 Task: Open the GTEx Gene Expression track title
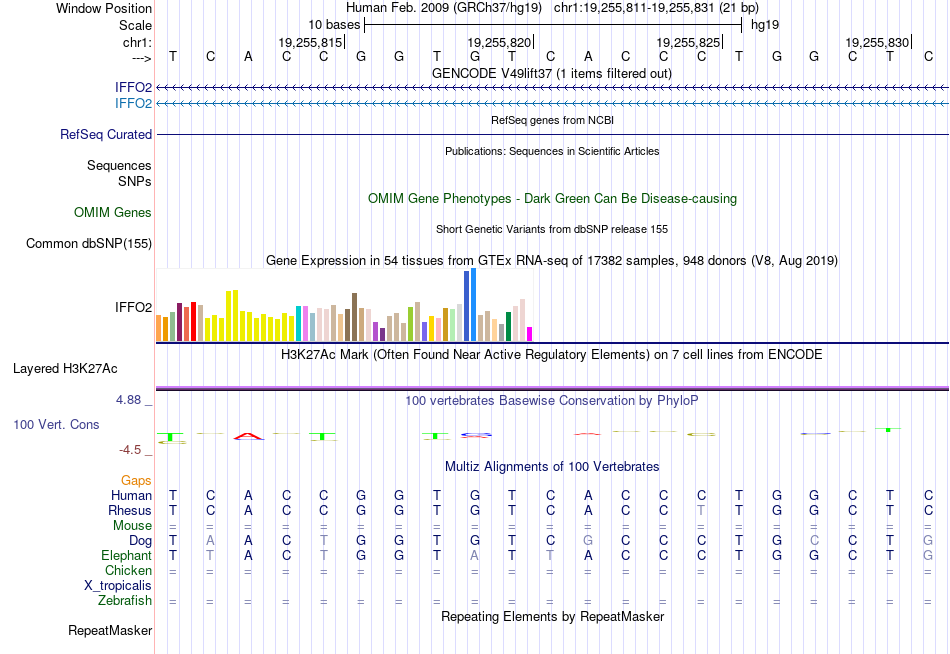coord(552,261)
